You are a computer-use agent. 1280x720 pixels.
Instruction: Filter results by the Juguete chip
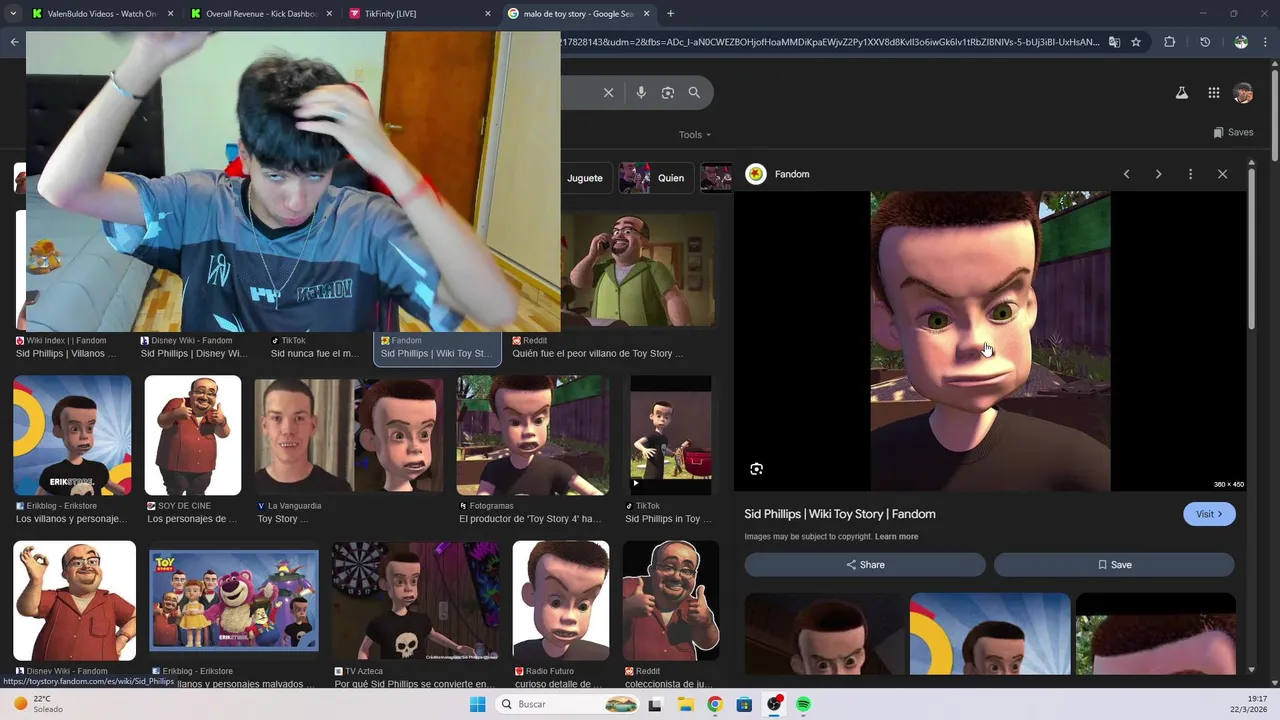pos(585,178)
